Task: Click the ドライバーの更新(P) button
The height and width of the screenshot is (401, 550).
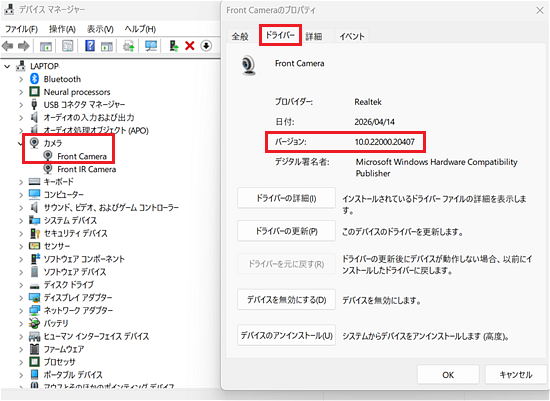Action: 286,231
